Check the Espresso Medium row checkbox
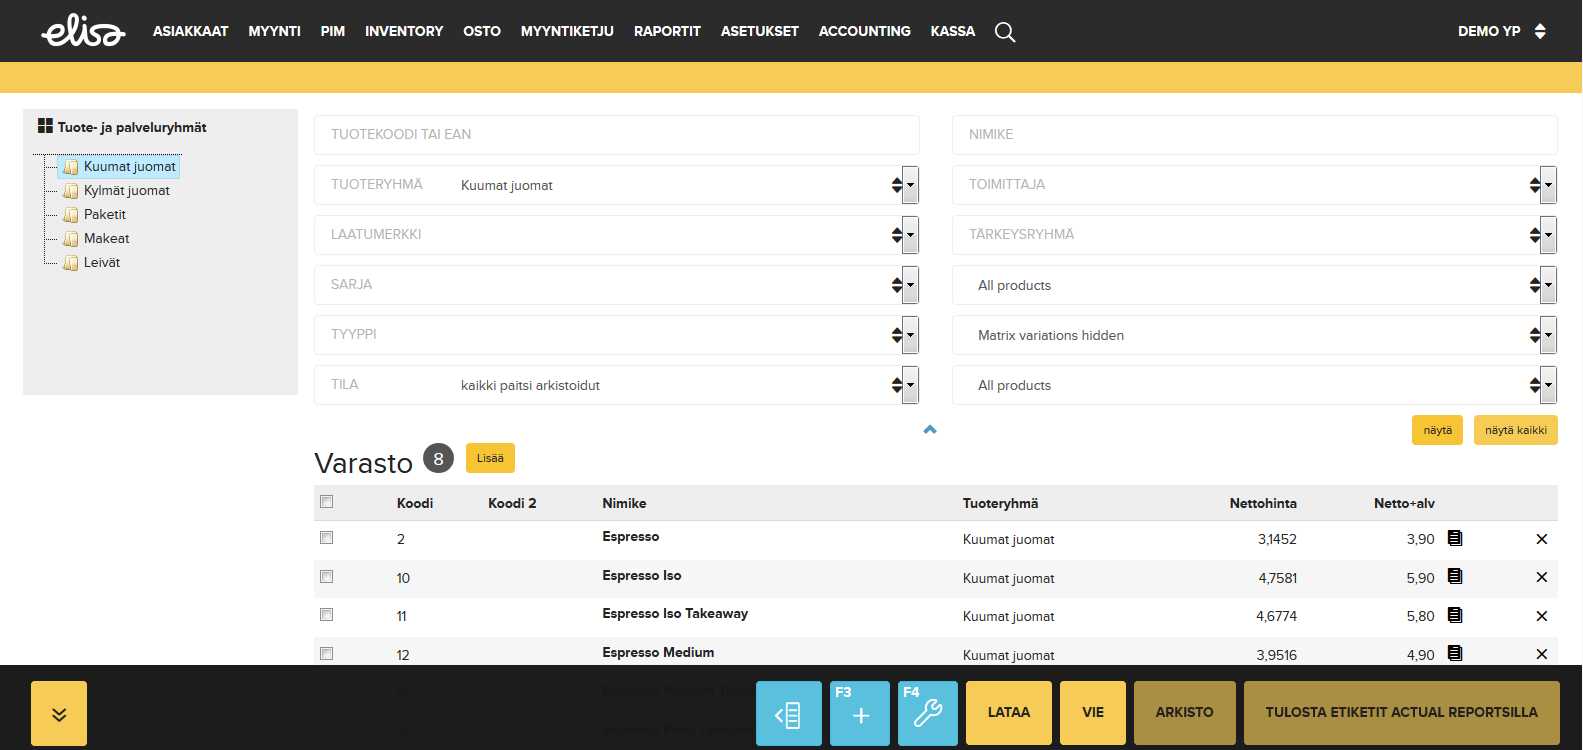 [326, 654]
